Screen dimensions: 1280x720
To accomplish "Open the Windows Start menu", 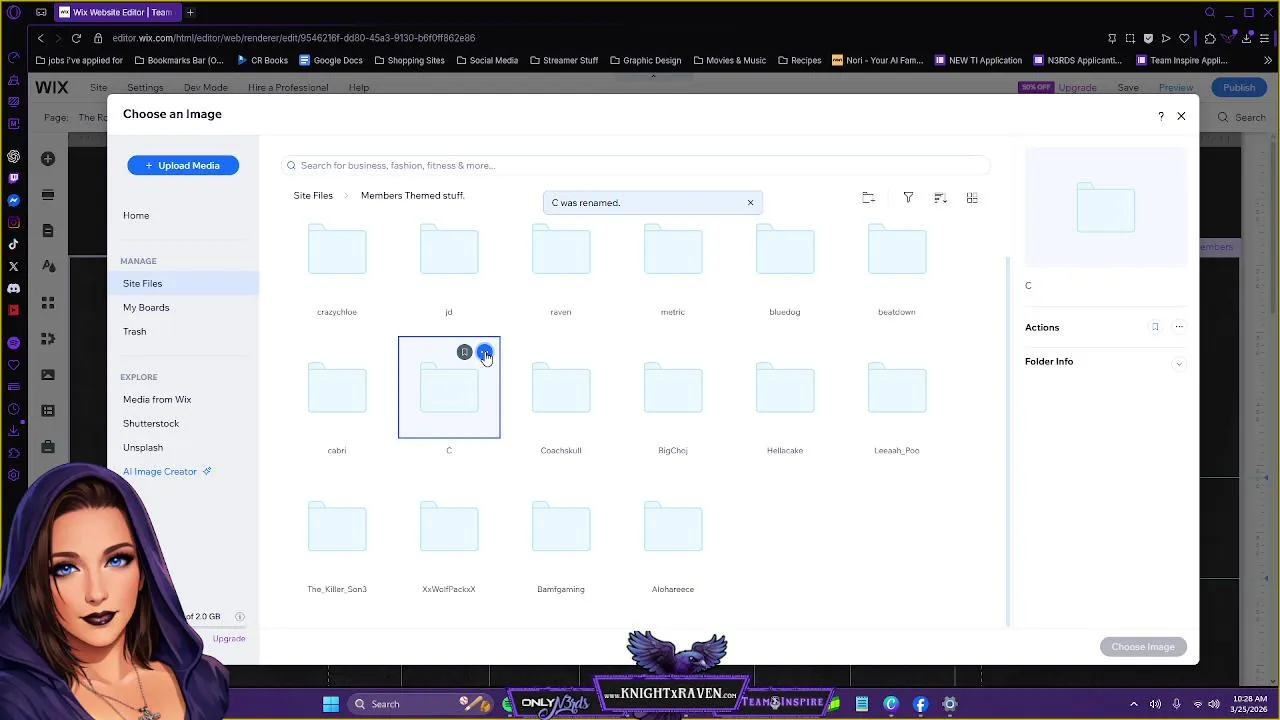I will pyautogui.click(x=331, y=704).
